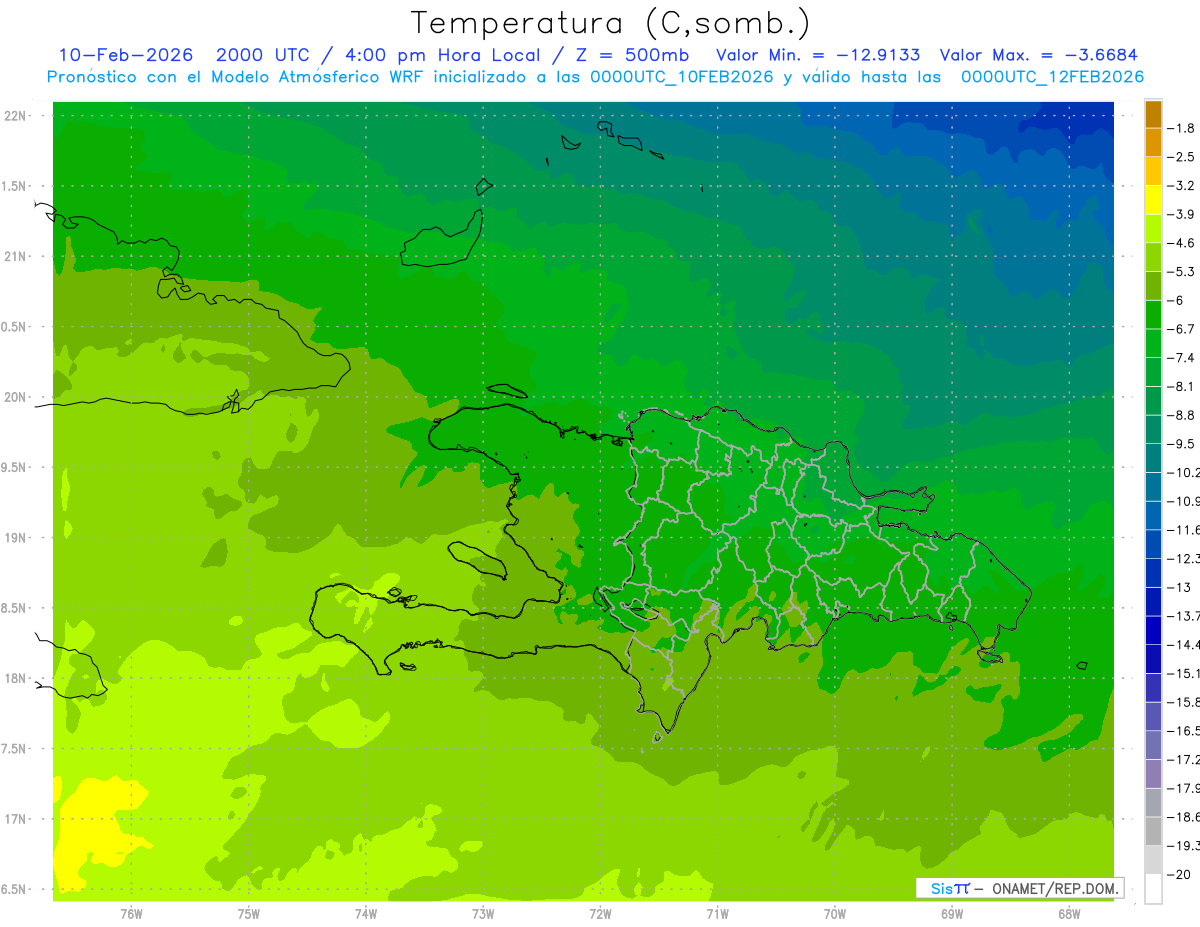Click 'Valor Max. = -3.6684' value
Image resolution: width=1200 pixels, height=927 pixels.
pyautogui.click(x=1038, y=55)
